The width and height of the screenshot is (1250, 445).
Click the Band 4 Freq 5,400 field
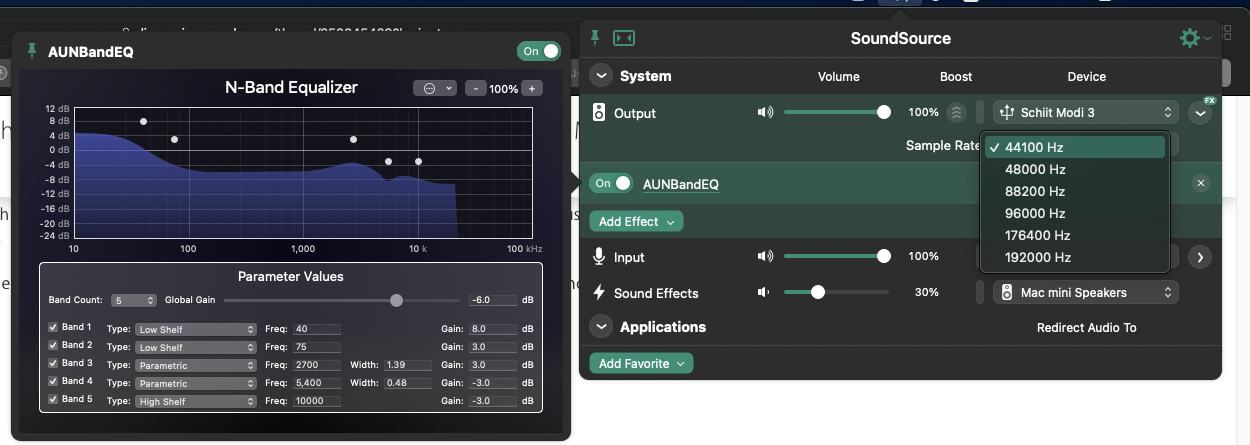point(316,383)
